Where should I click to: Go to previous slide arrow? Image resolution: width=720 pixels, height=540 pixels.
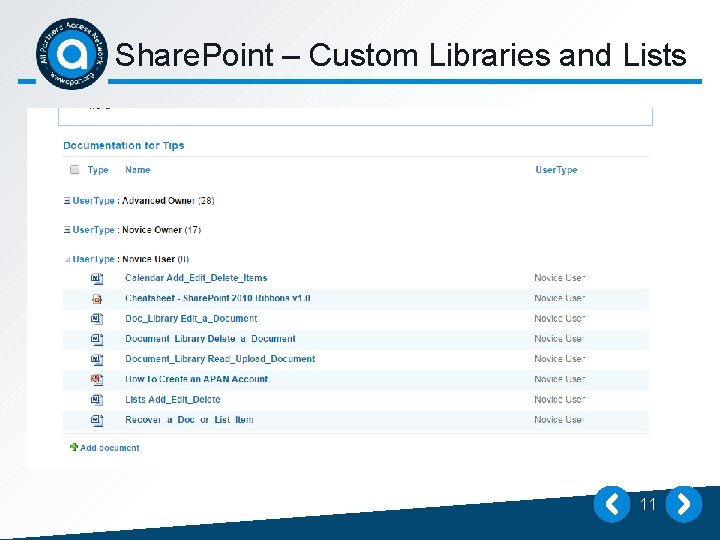pos(612,504)
